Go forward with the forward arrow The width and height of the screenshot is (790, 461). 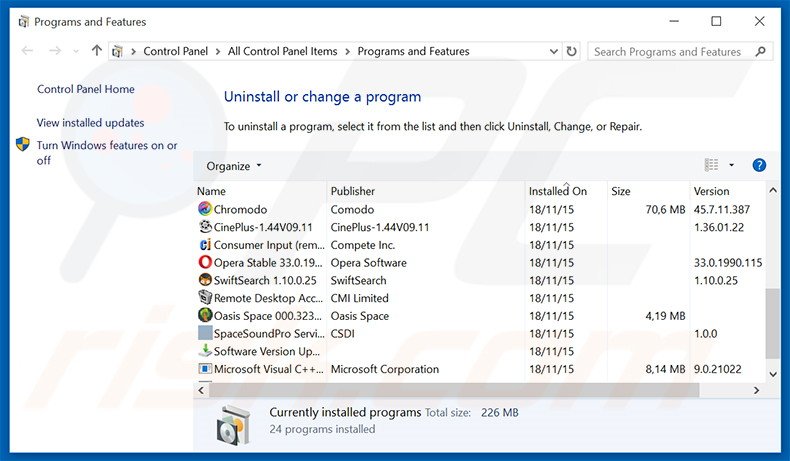click(x=55, y=51)
